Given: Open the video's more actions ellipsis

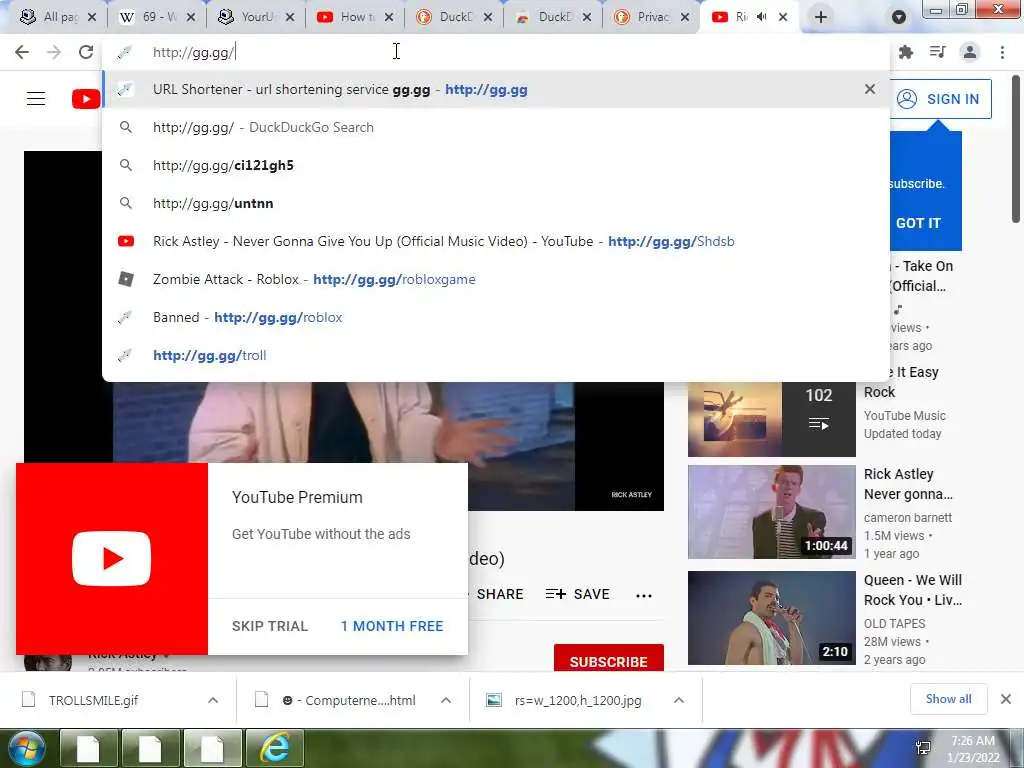Looking at the screenshot, I should pos(644,595).
